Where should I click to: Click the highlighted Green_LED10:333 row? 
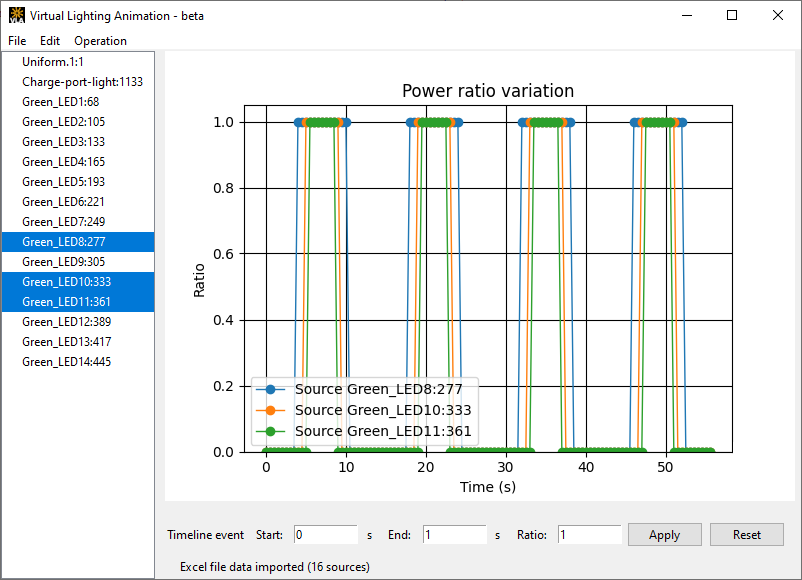pos(78,281)
